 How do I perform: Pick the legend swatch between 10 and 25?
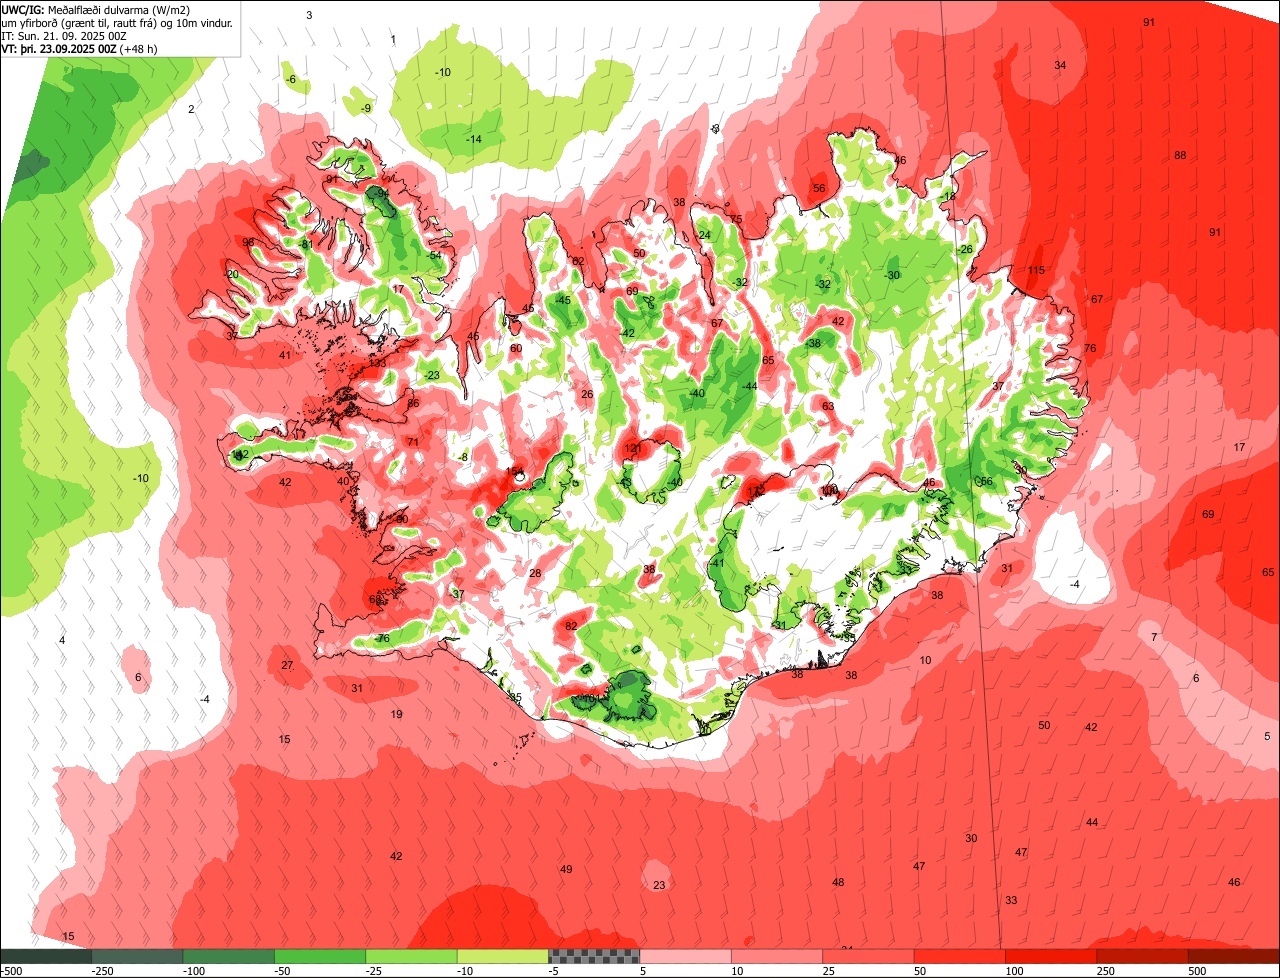[x=777, y=957]
